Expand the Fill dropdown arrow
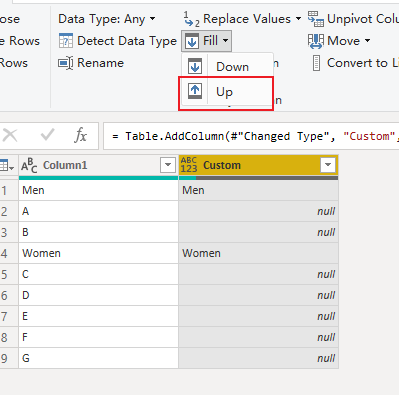399x395 pixels. click(226, 41)
